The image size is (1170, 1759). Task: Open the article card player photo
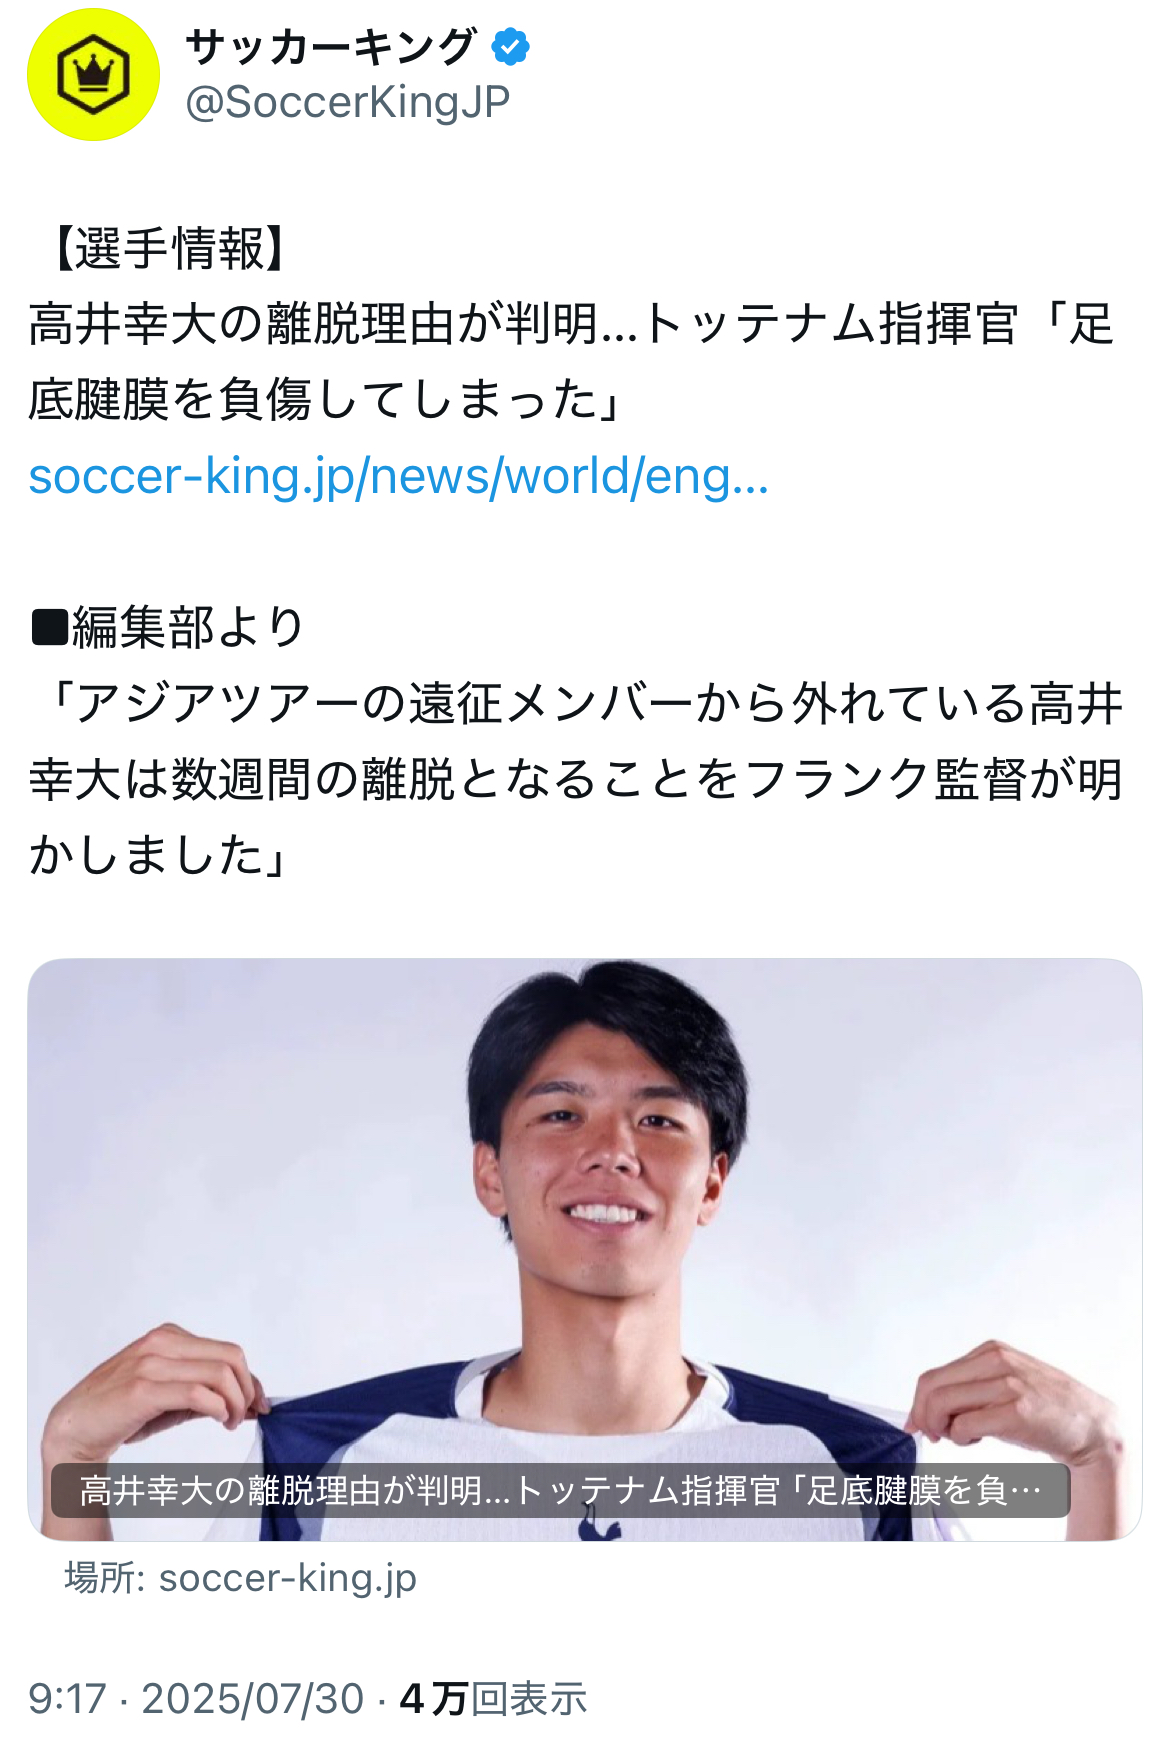point(585,1250)
